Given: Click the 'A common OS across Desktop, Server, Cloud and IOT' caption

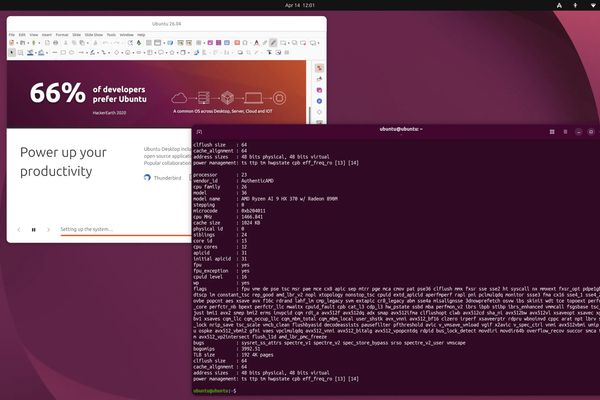Looking at the screenshot, I should point(223,111).
